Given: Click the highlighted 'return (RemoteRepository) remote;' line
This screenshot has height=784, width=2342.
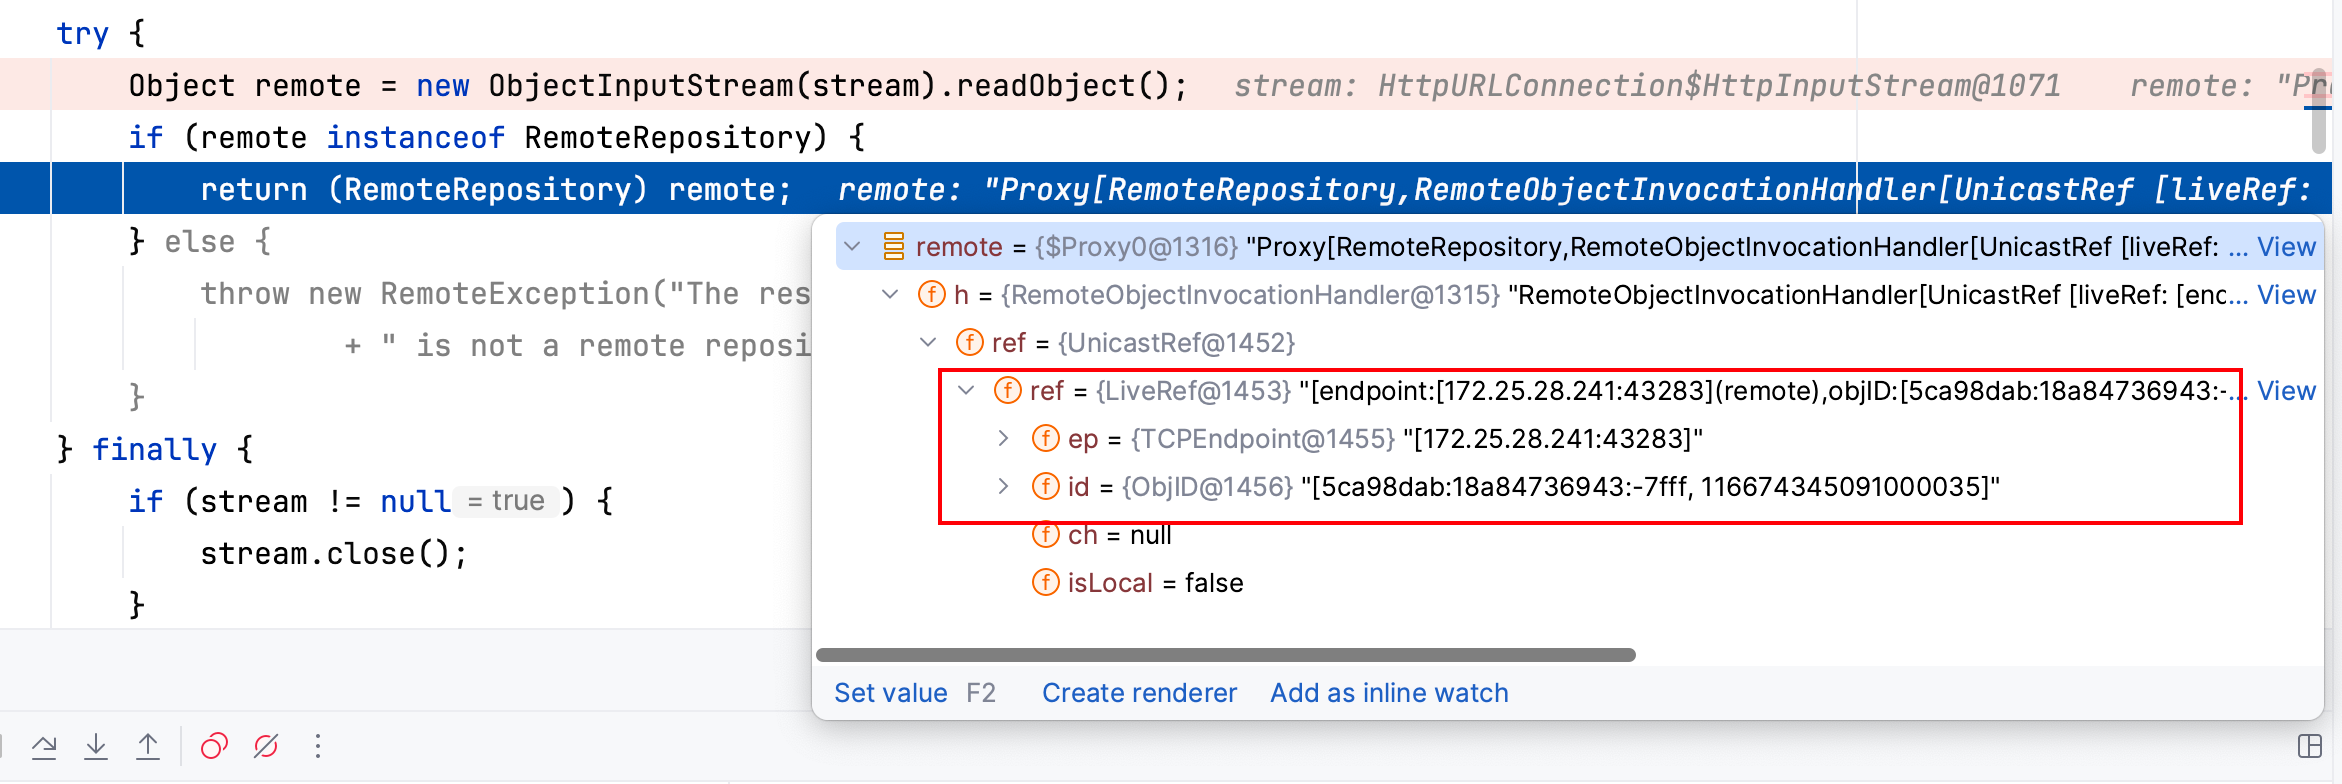Looking at the screenshot, I should point(496,189).
